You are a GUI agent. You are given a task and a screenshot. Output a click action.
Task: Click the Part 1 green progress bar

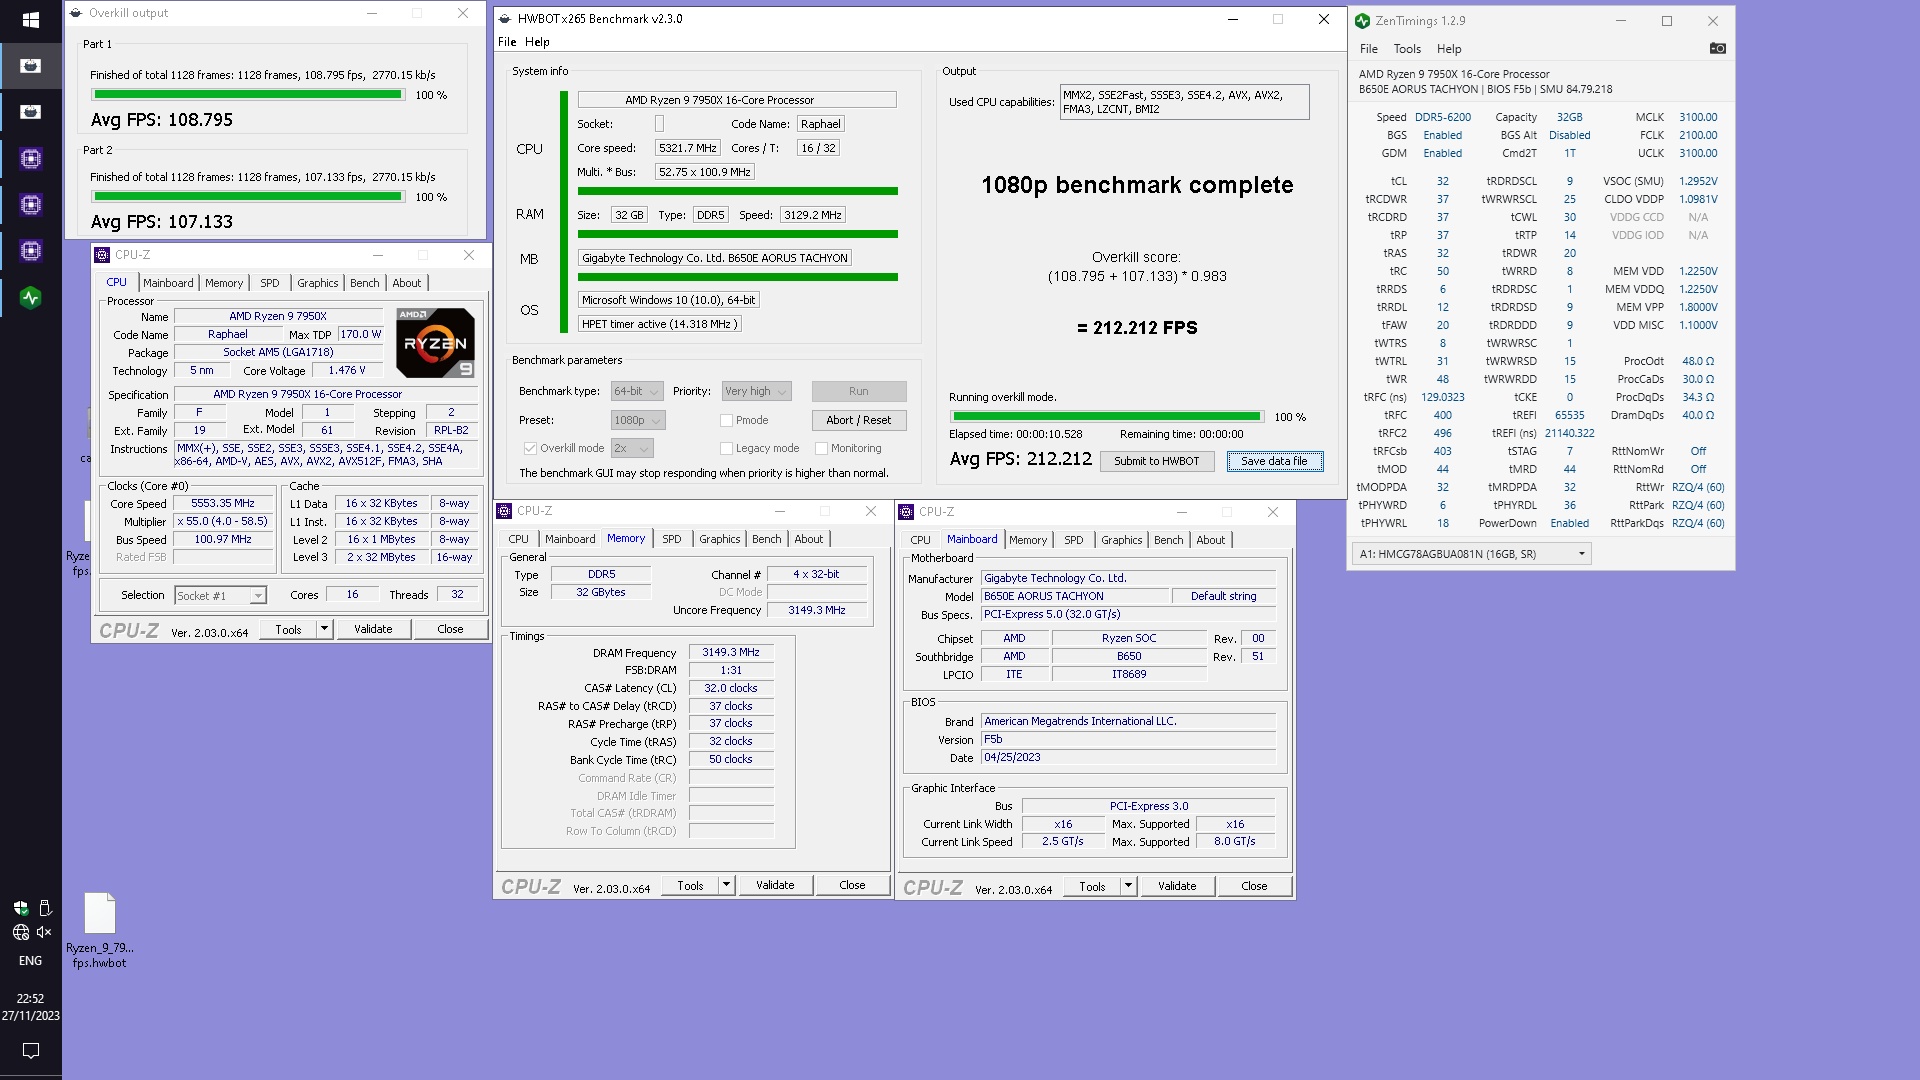[247, 95]
